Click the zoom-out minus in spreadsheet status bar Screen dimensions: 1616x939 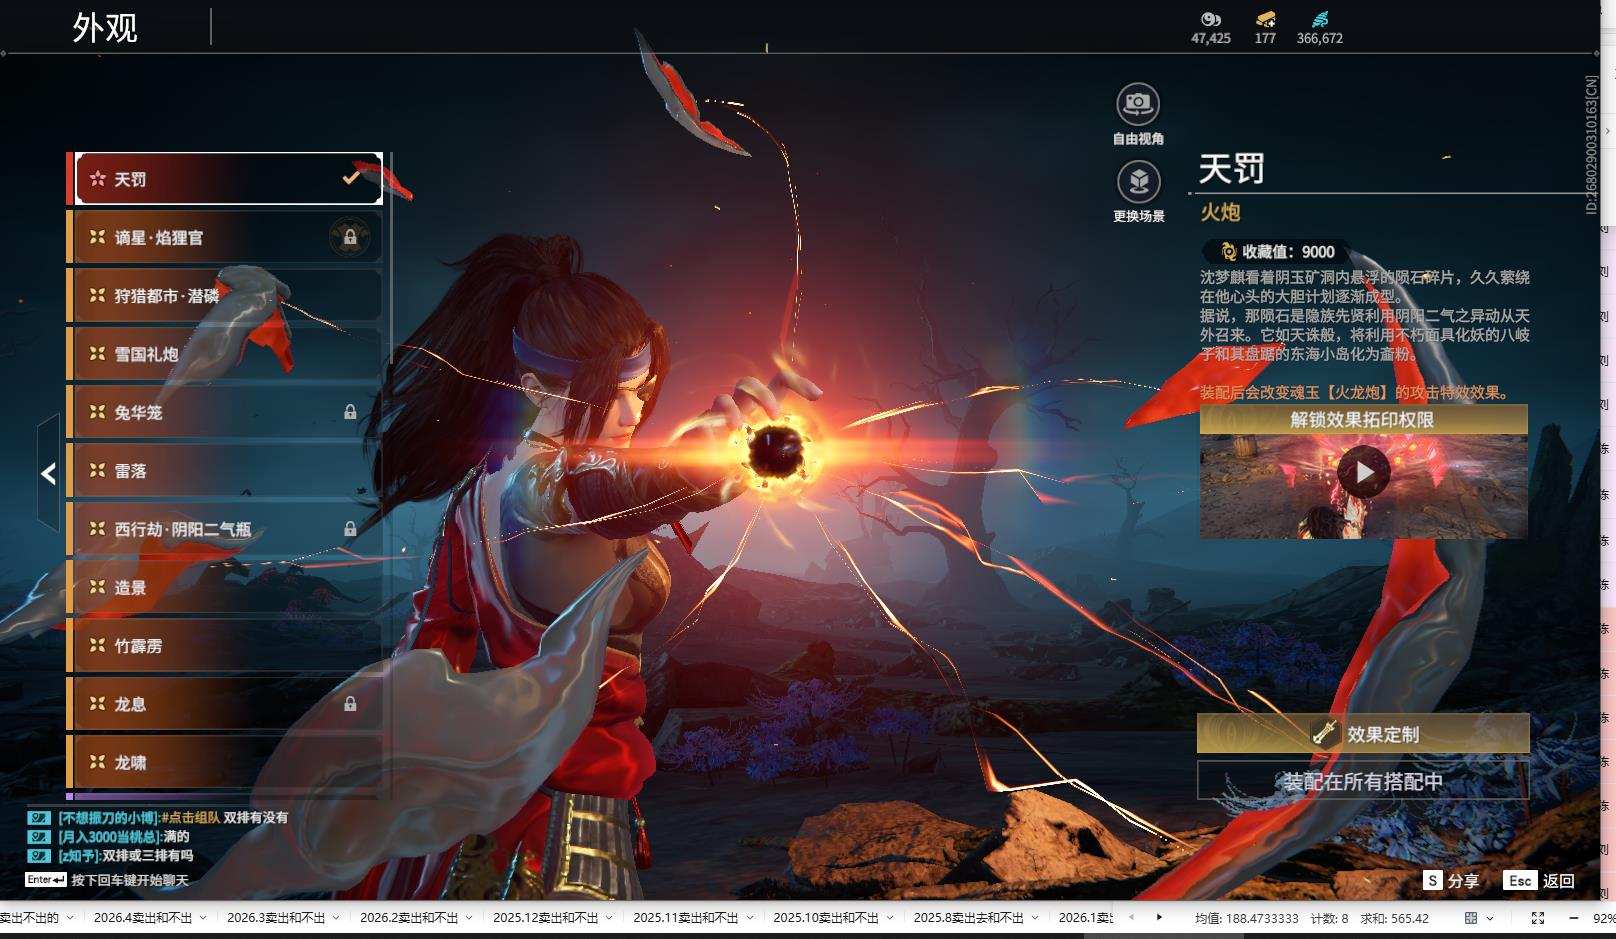click(1574, 918)
